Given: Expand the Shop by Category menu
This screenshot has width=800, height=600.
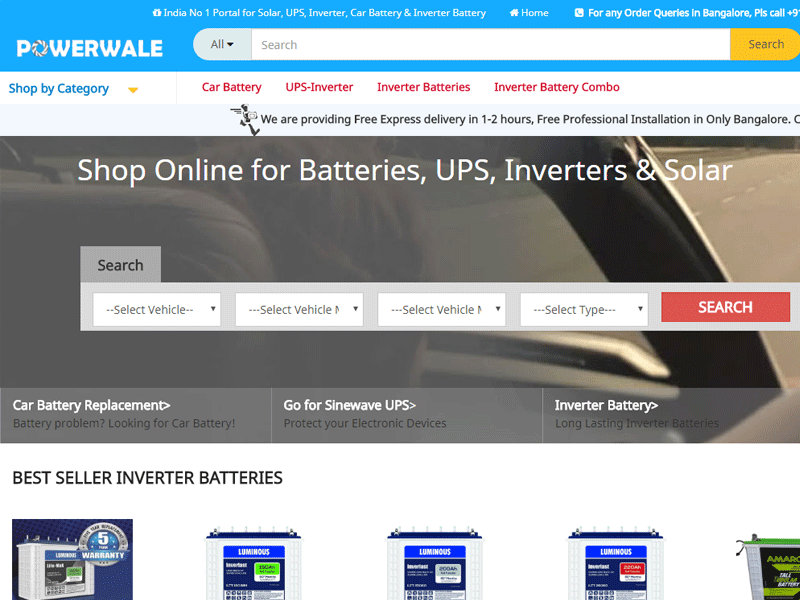Looking at the screenshot, I should 73,89.
